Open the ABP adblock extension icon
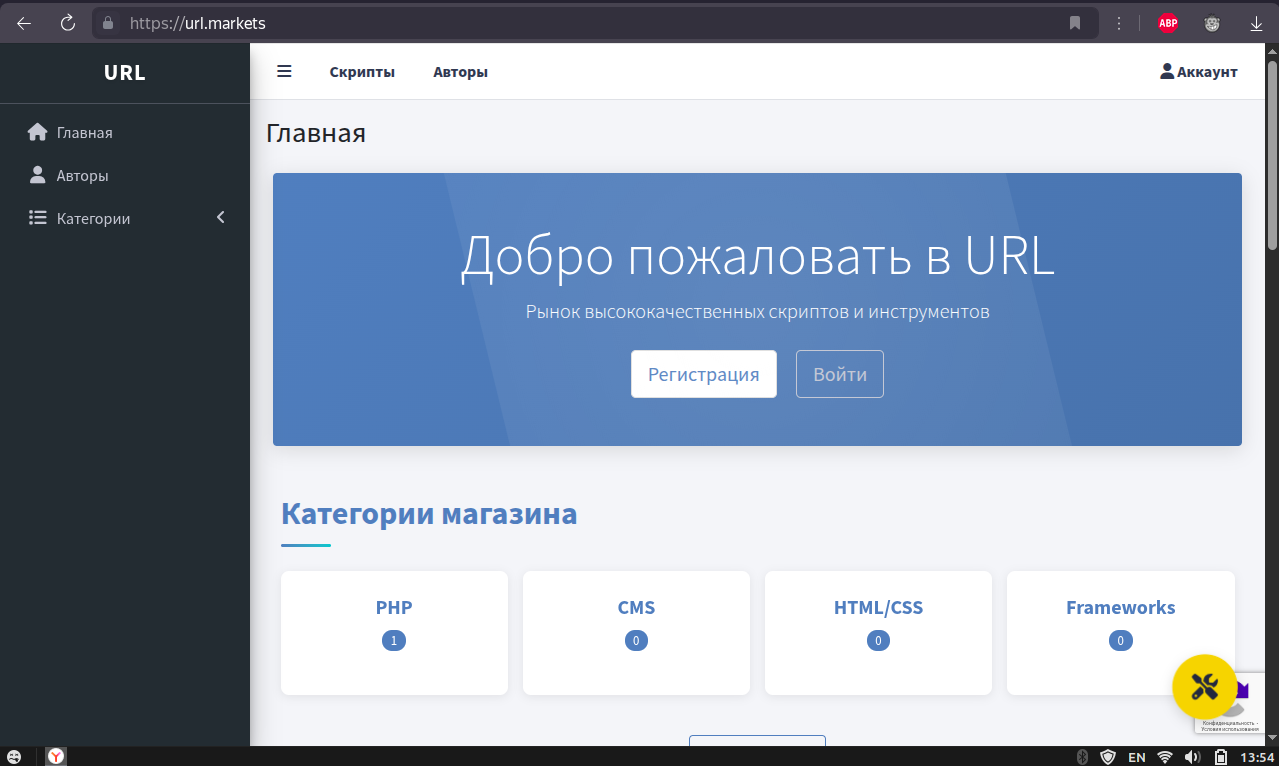The height and width of the screenshot is (766, 1279). [1167, 23]
